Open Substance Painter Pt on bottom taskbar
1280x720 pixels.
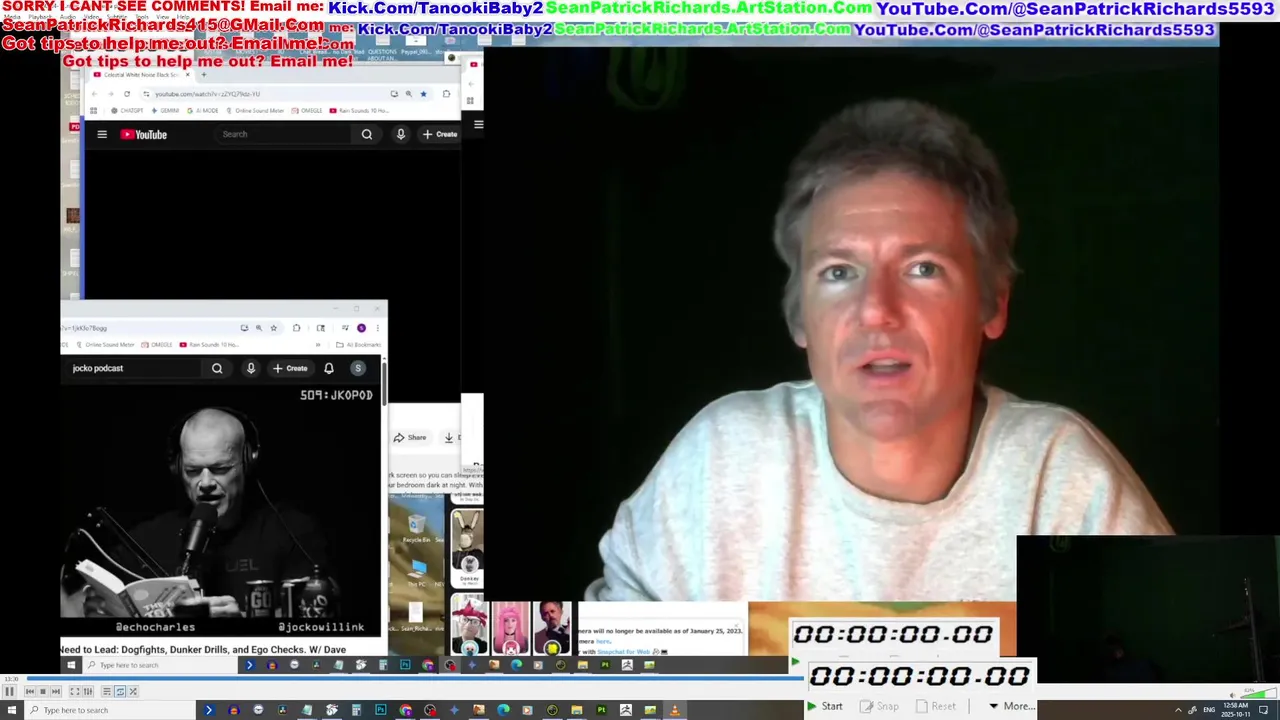(601, 710)
